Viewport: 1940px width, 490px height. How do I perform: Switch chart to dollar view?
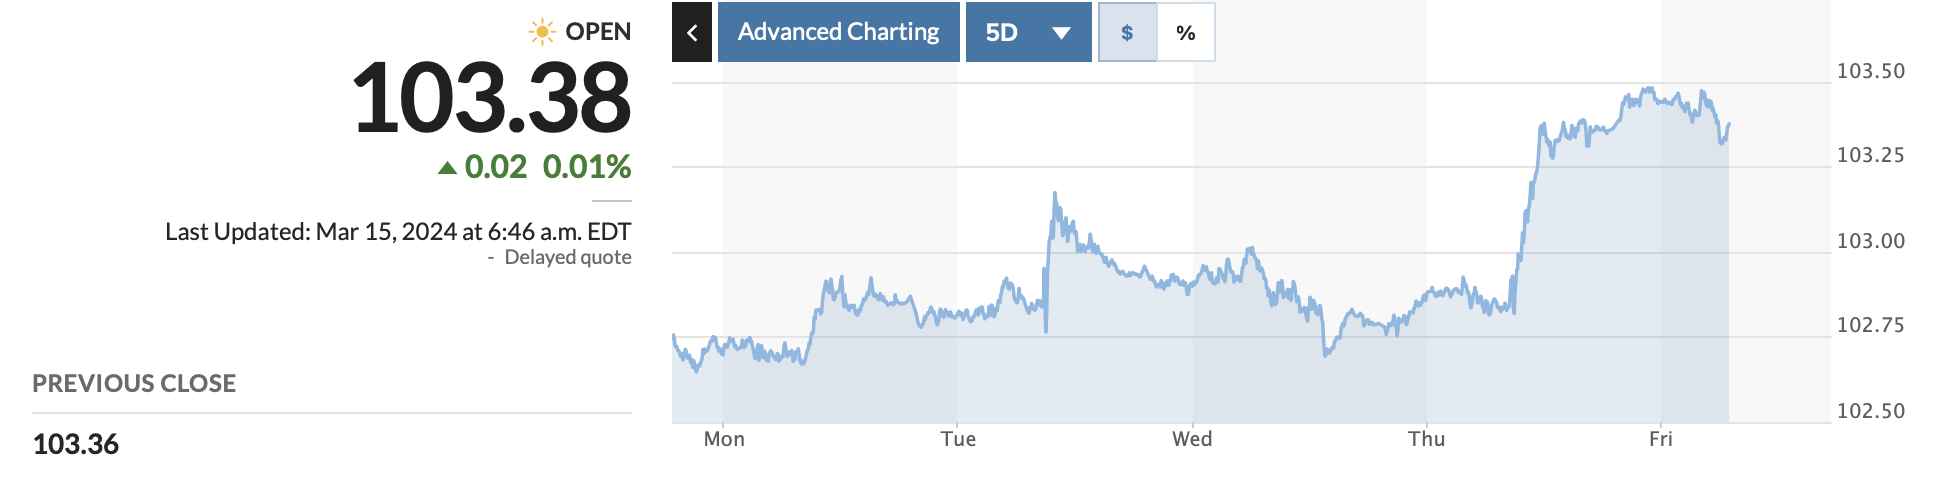point(1127,32)
